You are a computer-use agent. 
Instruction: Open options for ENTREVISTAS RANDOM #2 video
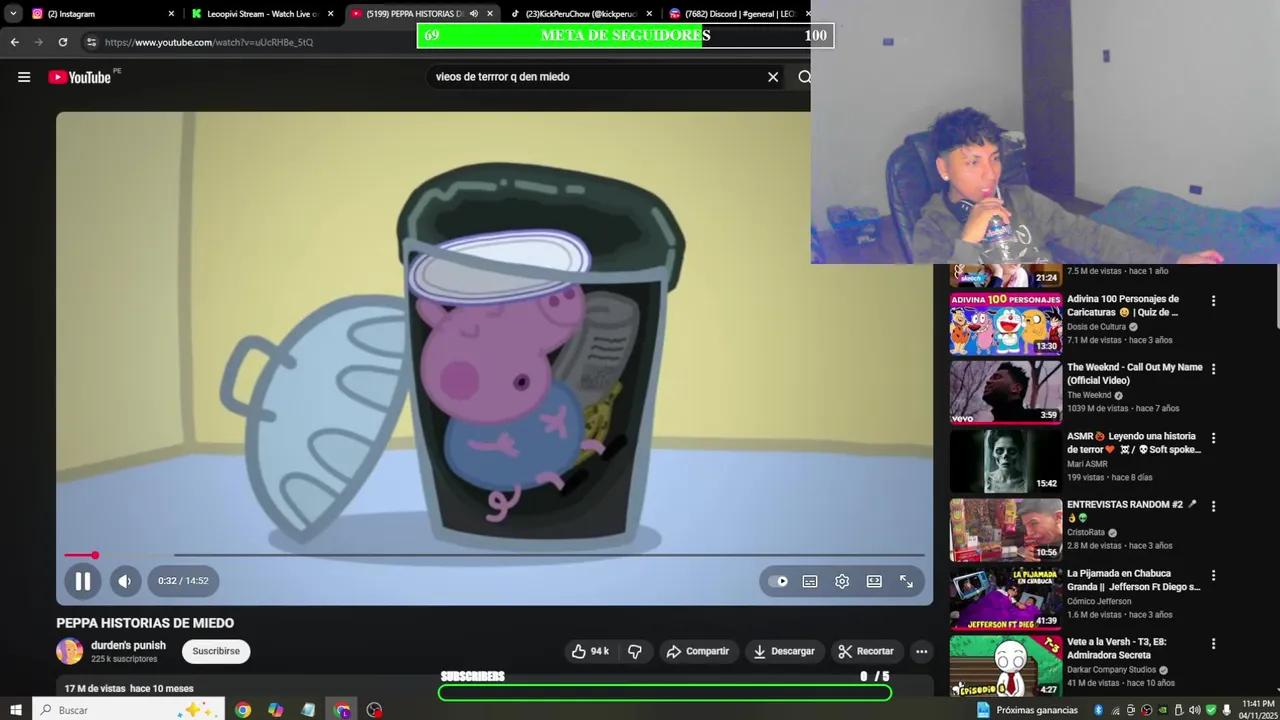tap(1213, 507)
